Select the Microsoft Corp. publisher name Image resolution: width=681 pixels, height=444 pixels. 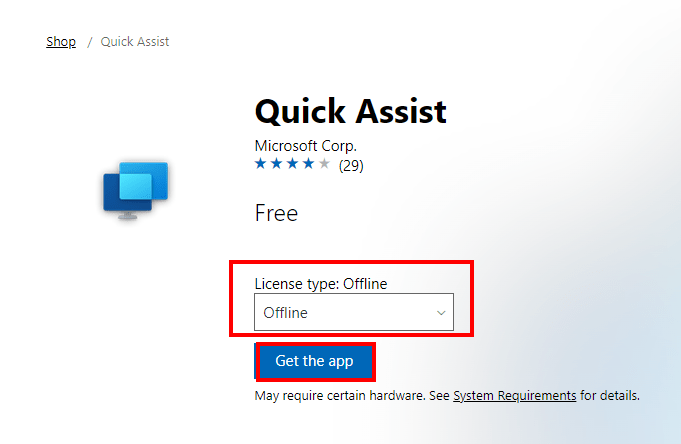pos(306,146)
